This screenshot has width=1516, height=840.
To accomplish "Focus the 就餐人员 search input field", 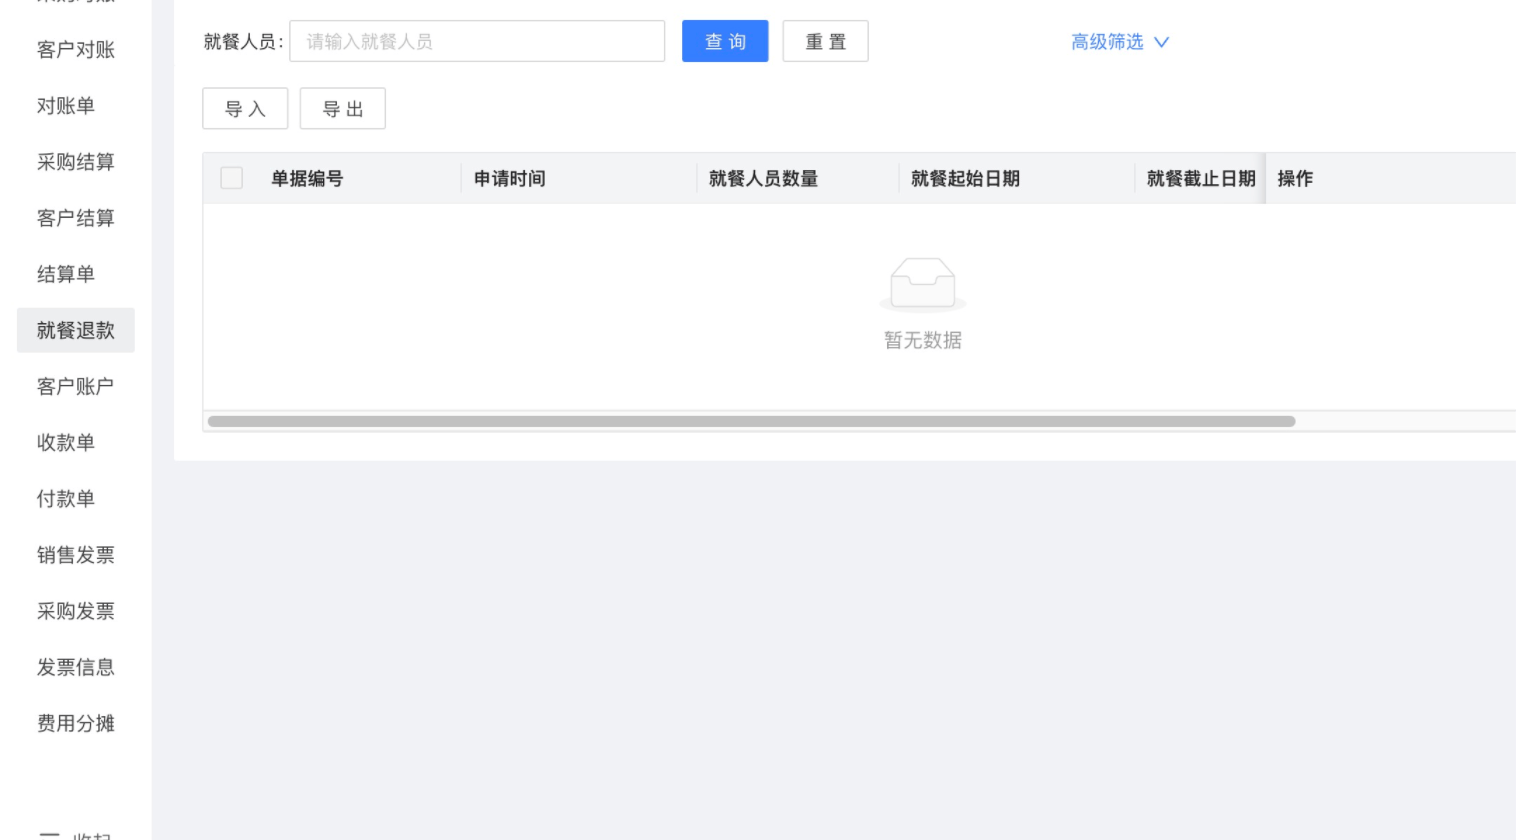I will (477, 41).
